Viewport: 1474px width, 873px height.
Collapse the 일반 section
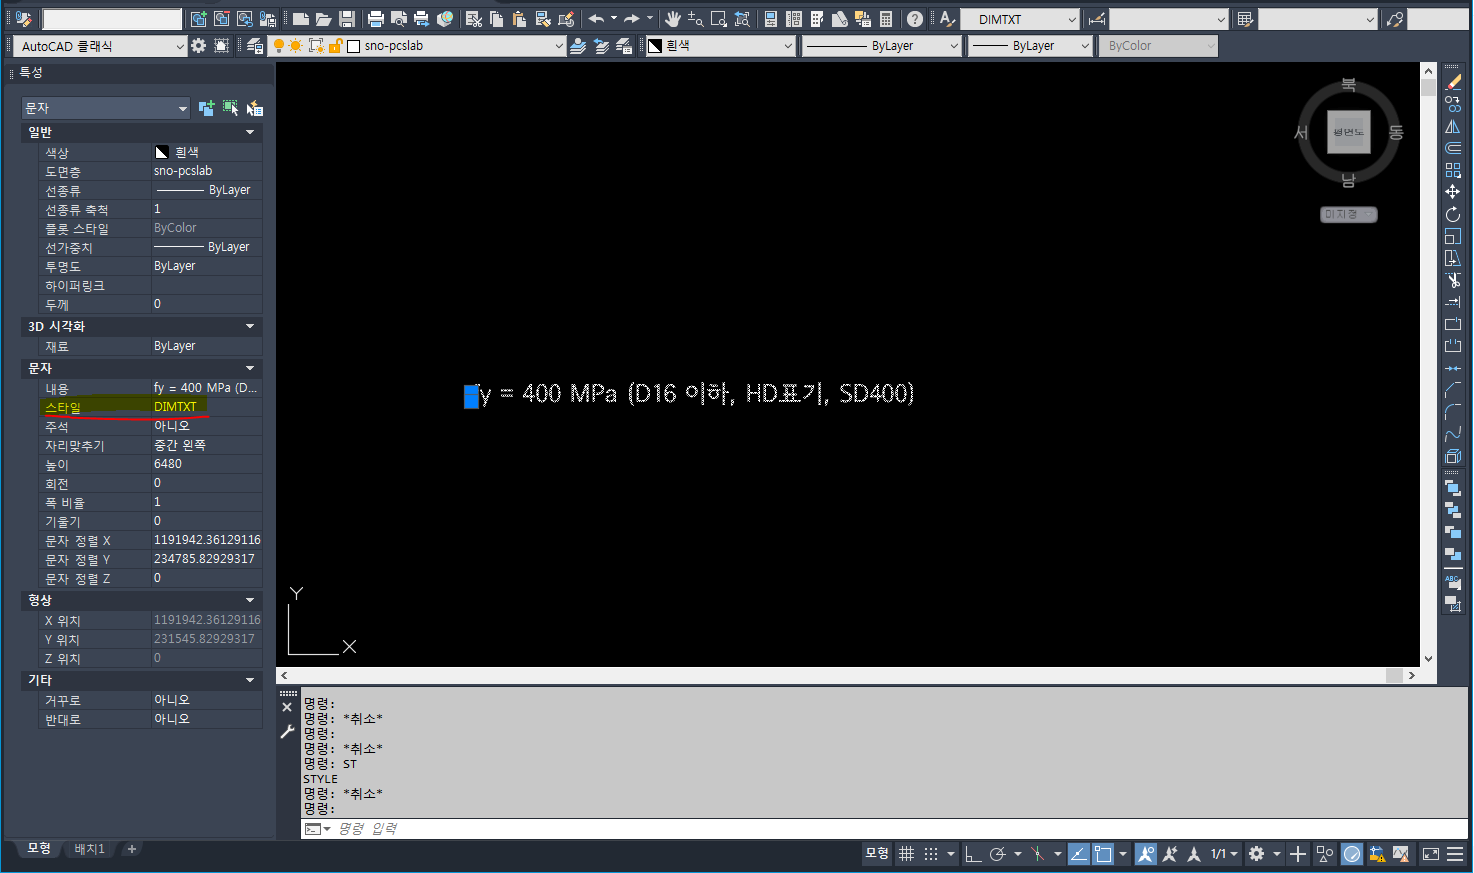click(250, 132)
